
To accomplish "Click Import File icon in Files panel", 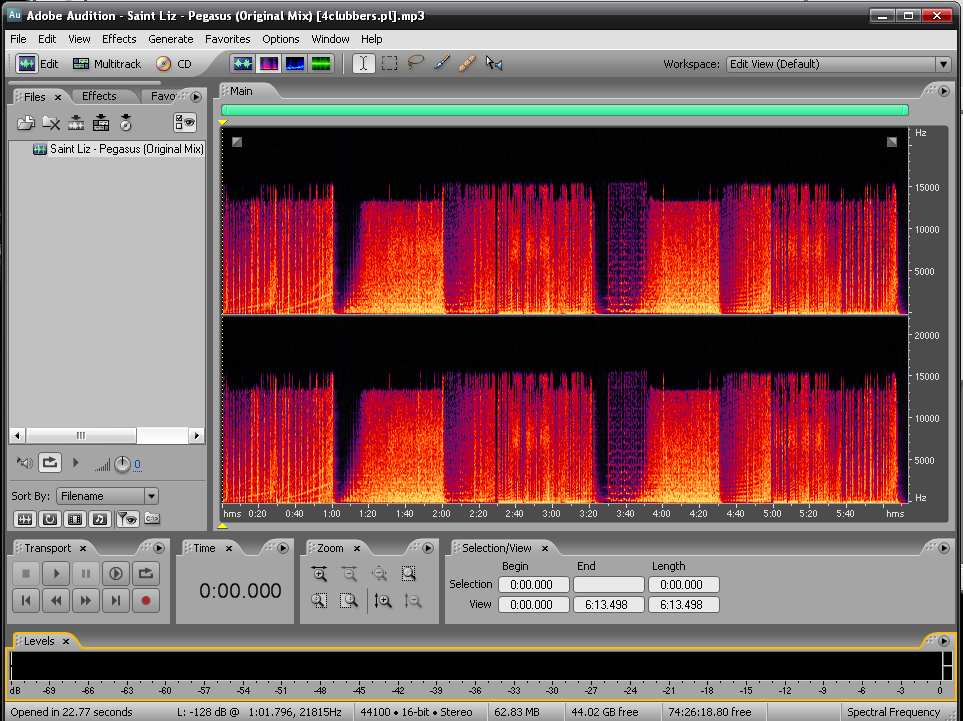I will 26,123.
